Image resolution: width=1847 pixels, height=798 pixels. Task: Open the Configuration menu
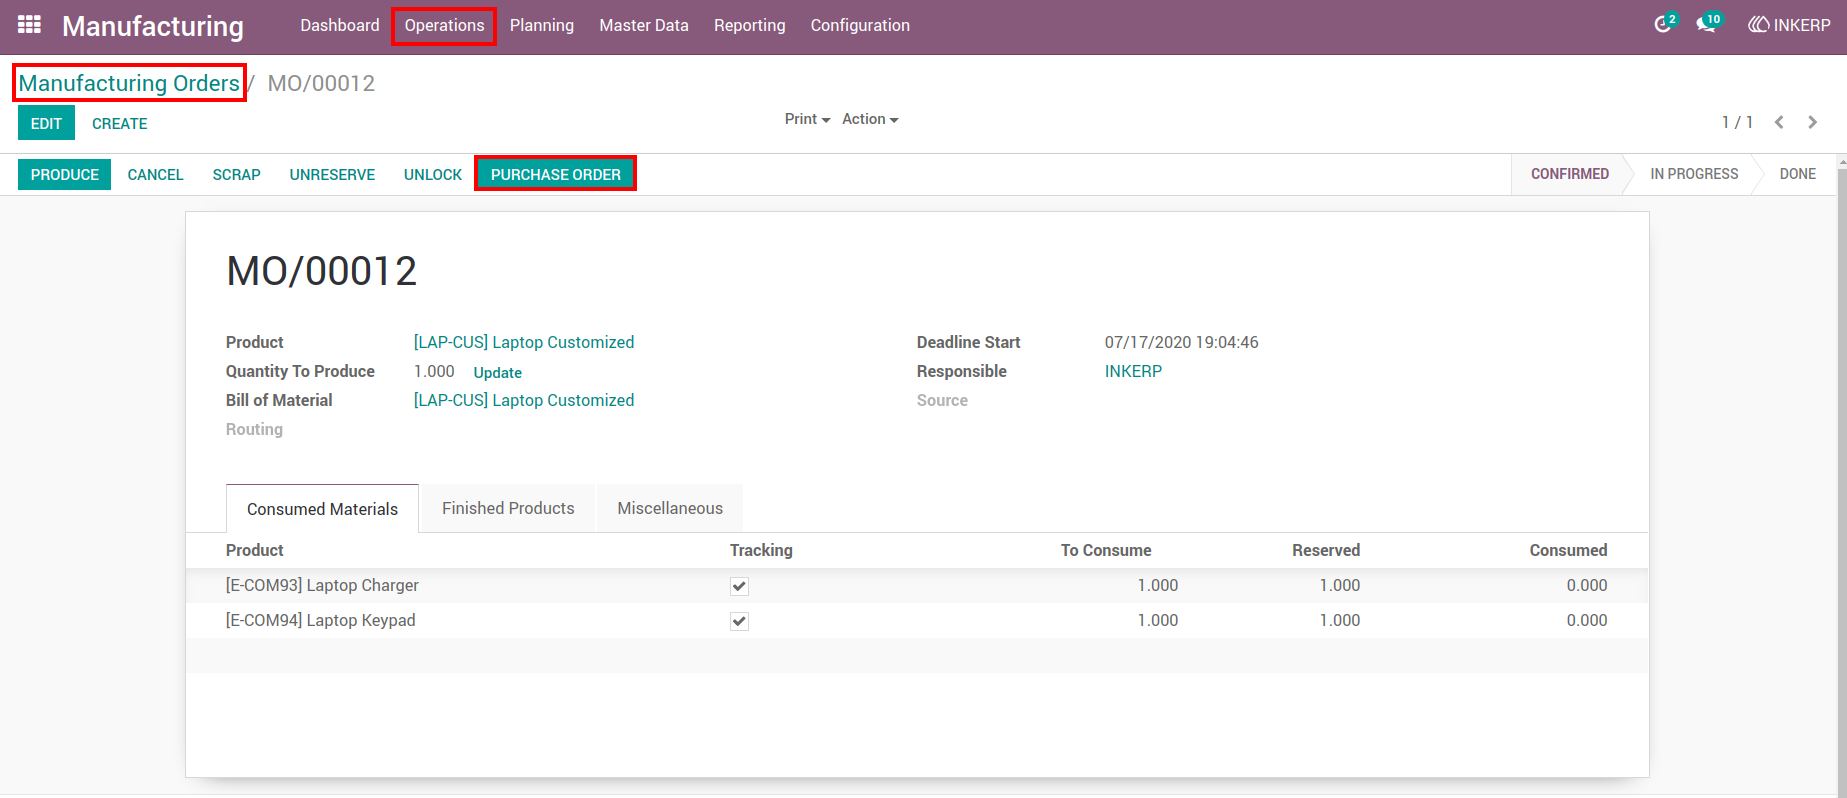point(860,25)
